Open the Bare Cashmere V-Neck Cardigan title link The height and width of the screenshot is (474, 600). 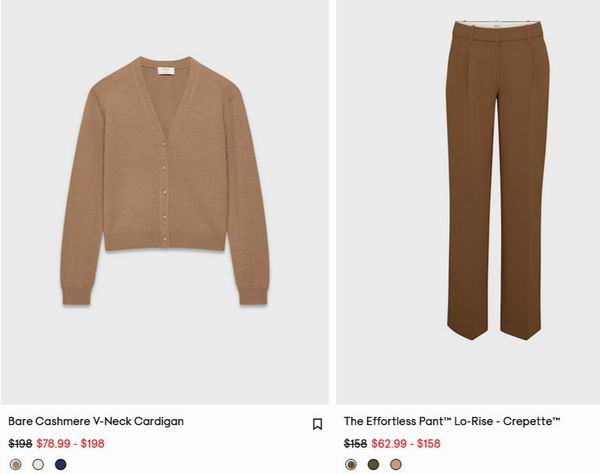tap(96, 421)
